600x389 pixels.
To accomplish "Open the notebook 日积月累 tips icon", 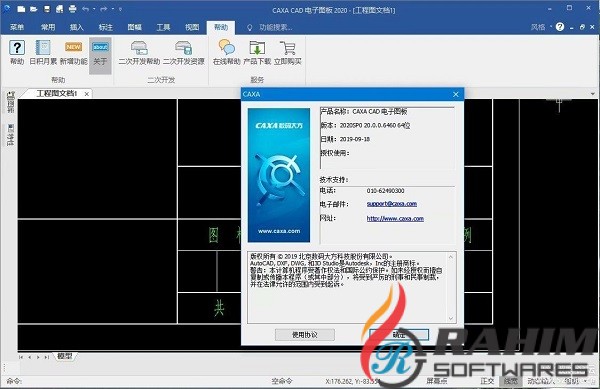I will 43,48.
